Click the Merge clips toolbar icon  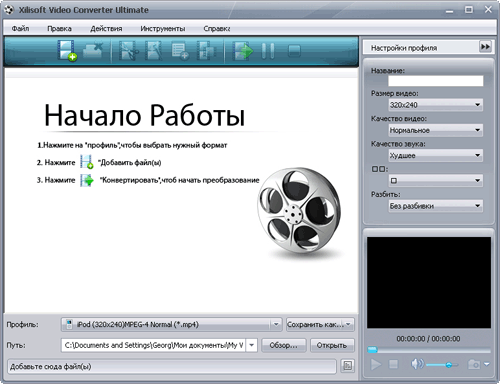(x=206, y=51)
